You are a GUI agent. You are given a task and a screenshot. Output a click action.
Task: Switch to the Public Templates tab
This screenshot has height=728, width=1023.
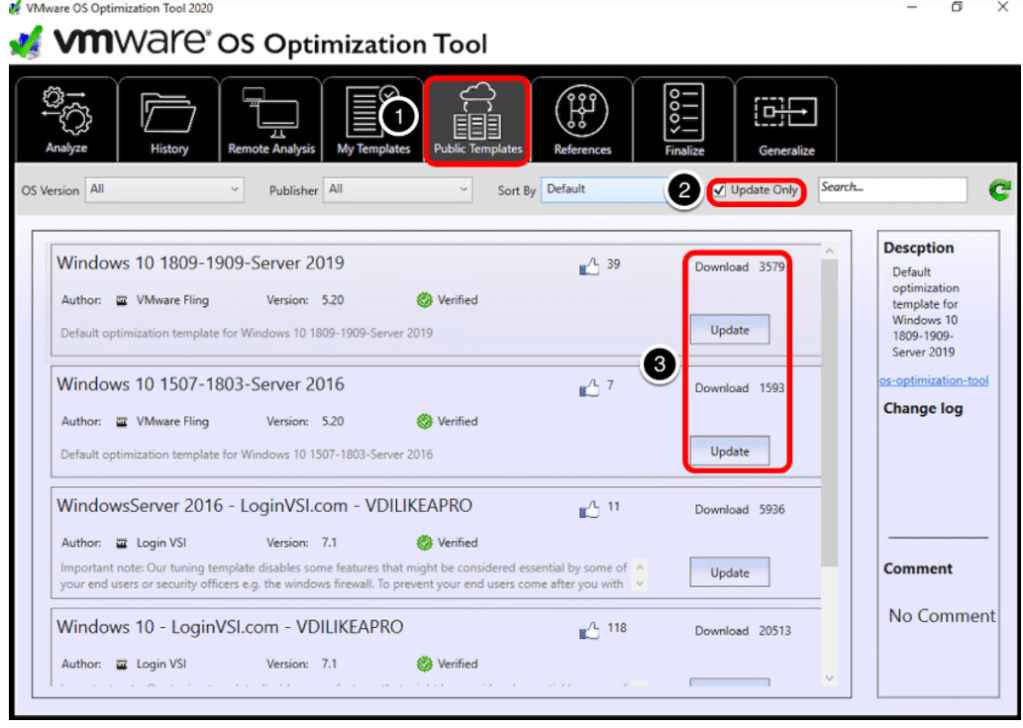point(478,120)
